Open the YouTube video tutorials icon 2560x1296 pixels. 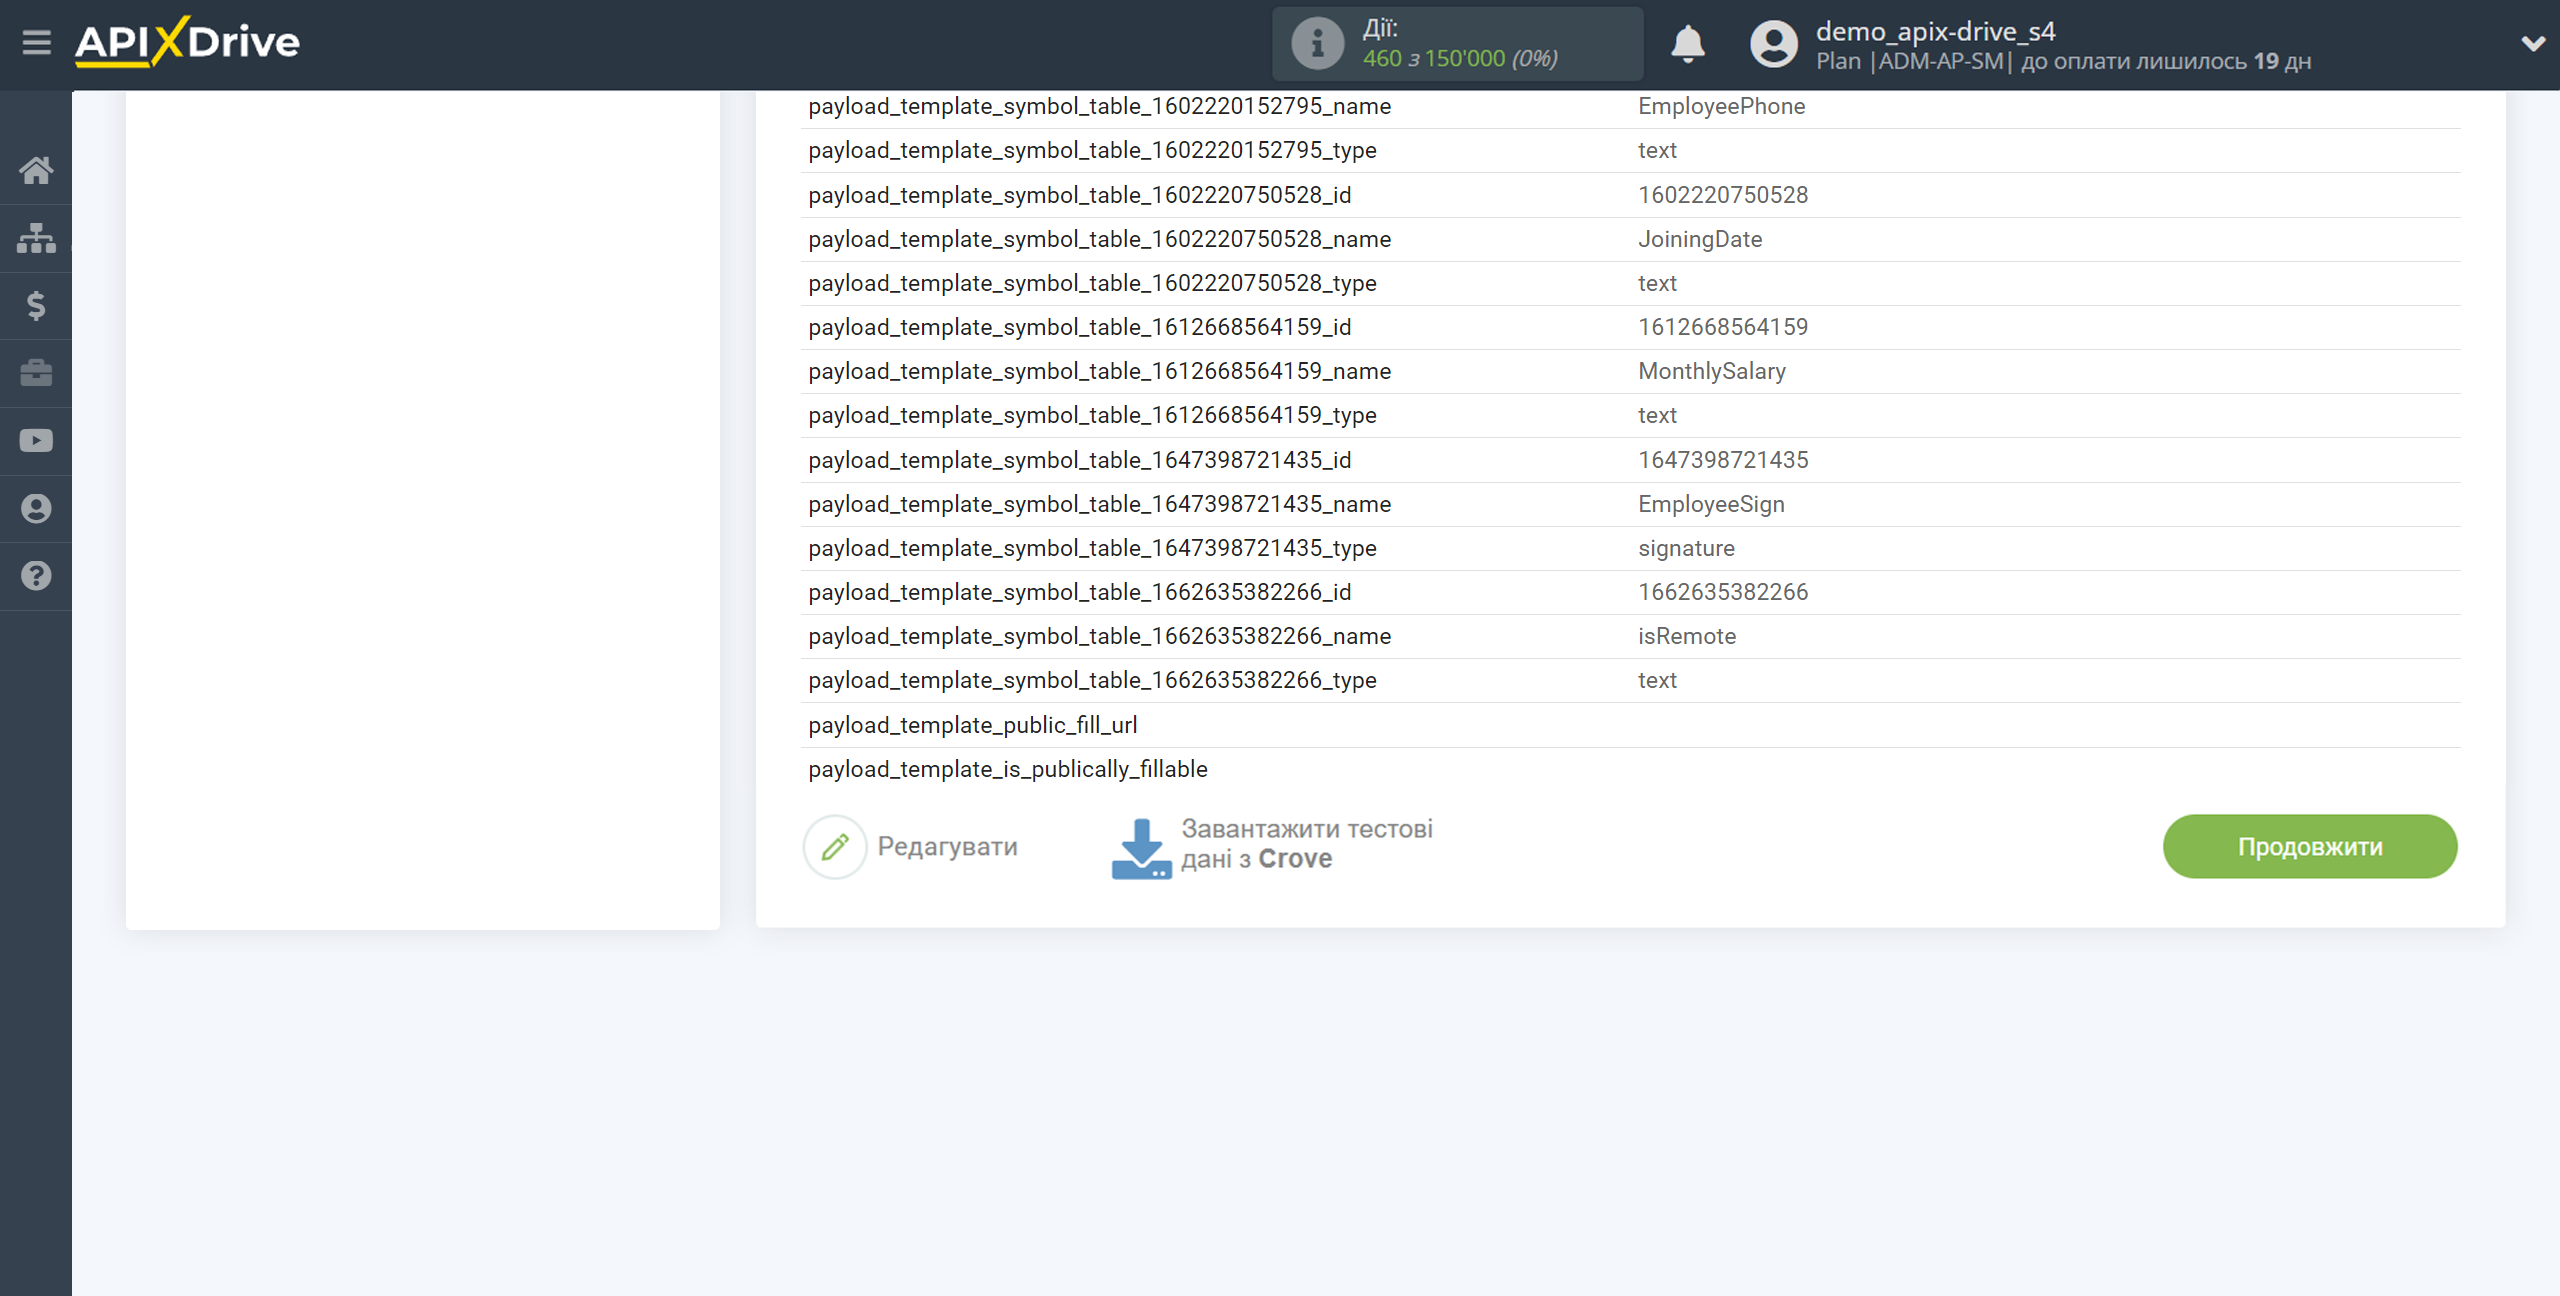click(x=36, y=441)
